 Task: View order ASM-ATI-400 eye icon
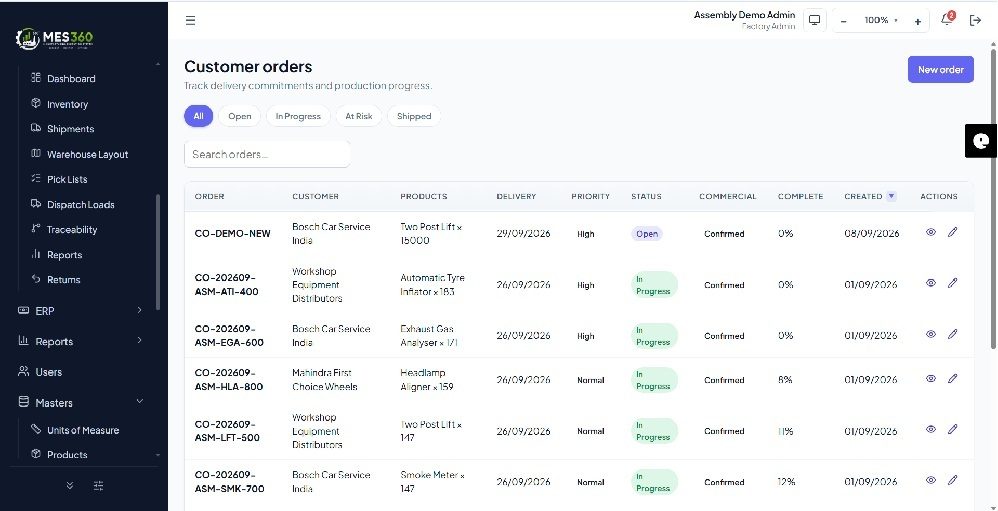[931, 283]
